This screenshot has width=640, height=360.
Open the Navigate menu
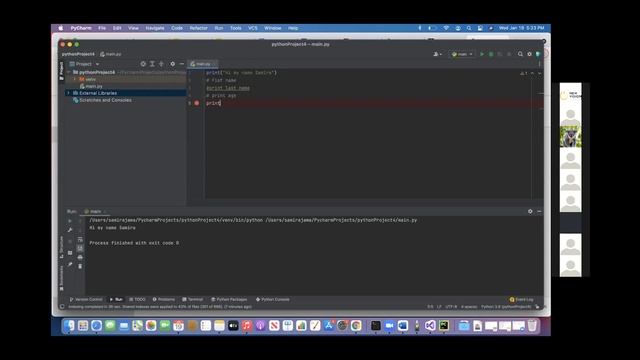tap(155, 28)
